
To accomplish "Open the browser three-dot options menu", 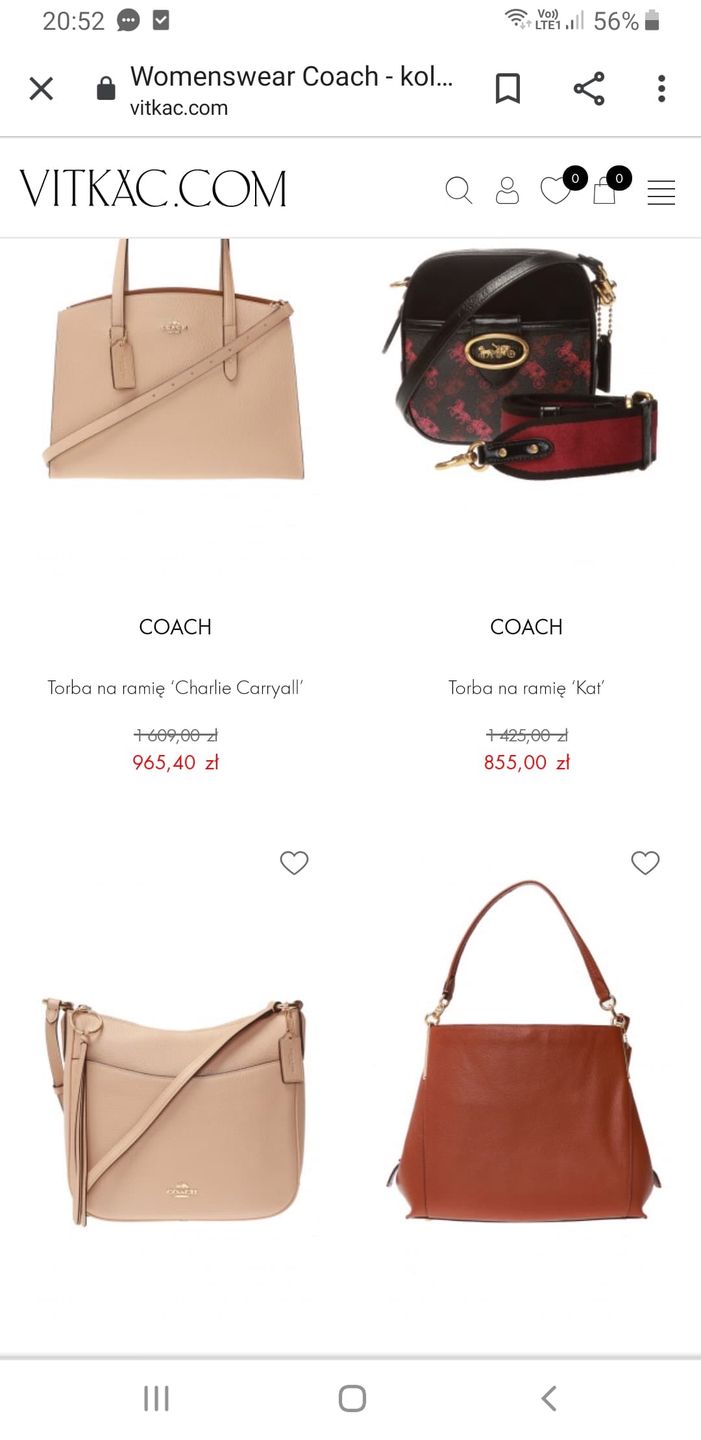I will [x=661, y=89].
